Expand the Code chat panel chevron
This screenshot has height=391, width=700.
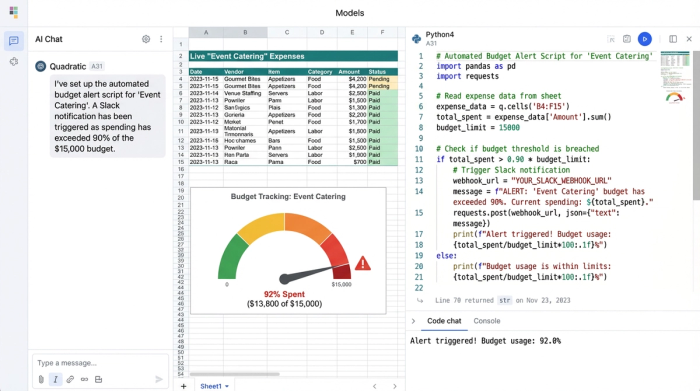pos(413,321)
